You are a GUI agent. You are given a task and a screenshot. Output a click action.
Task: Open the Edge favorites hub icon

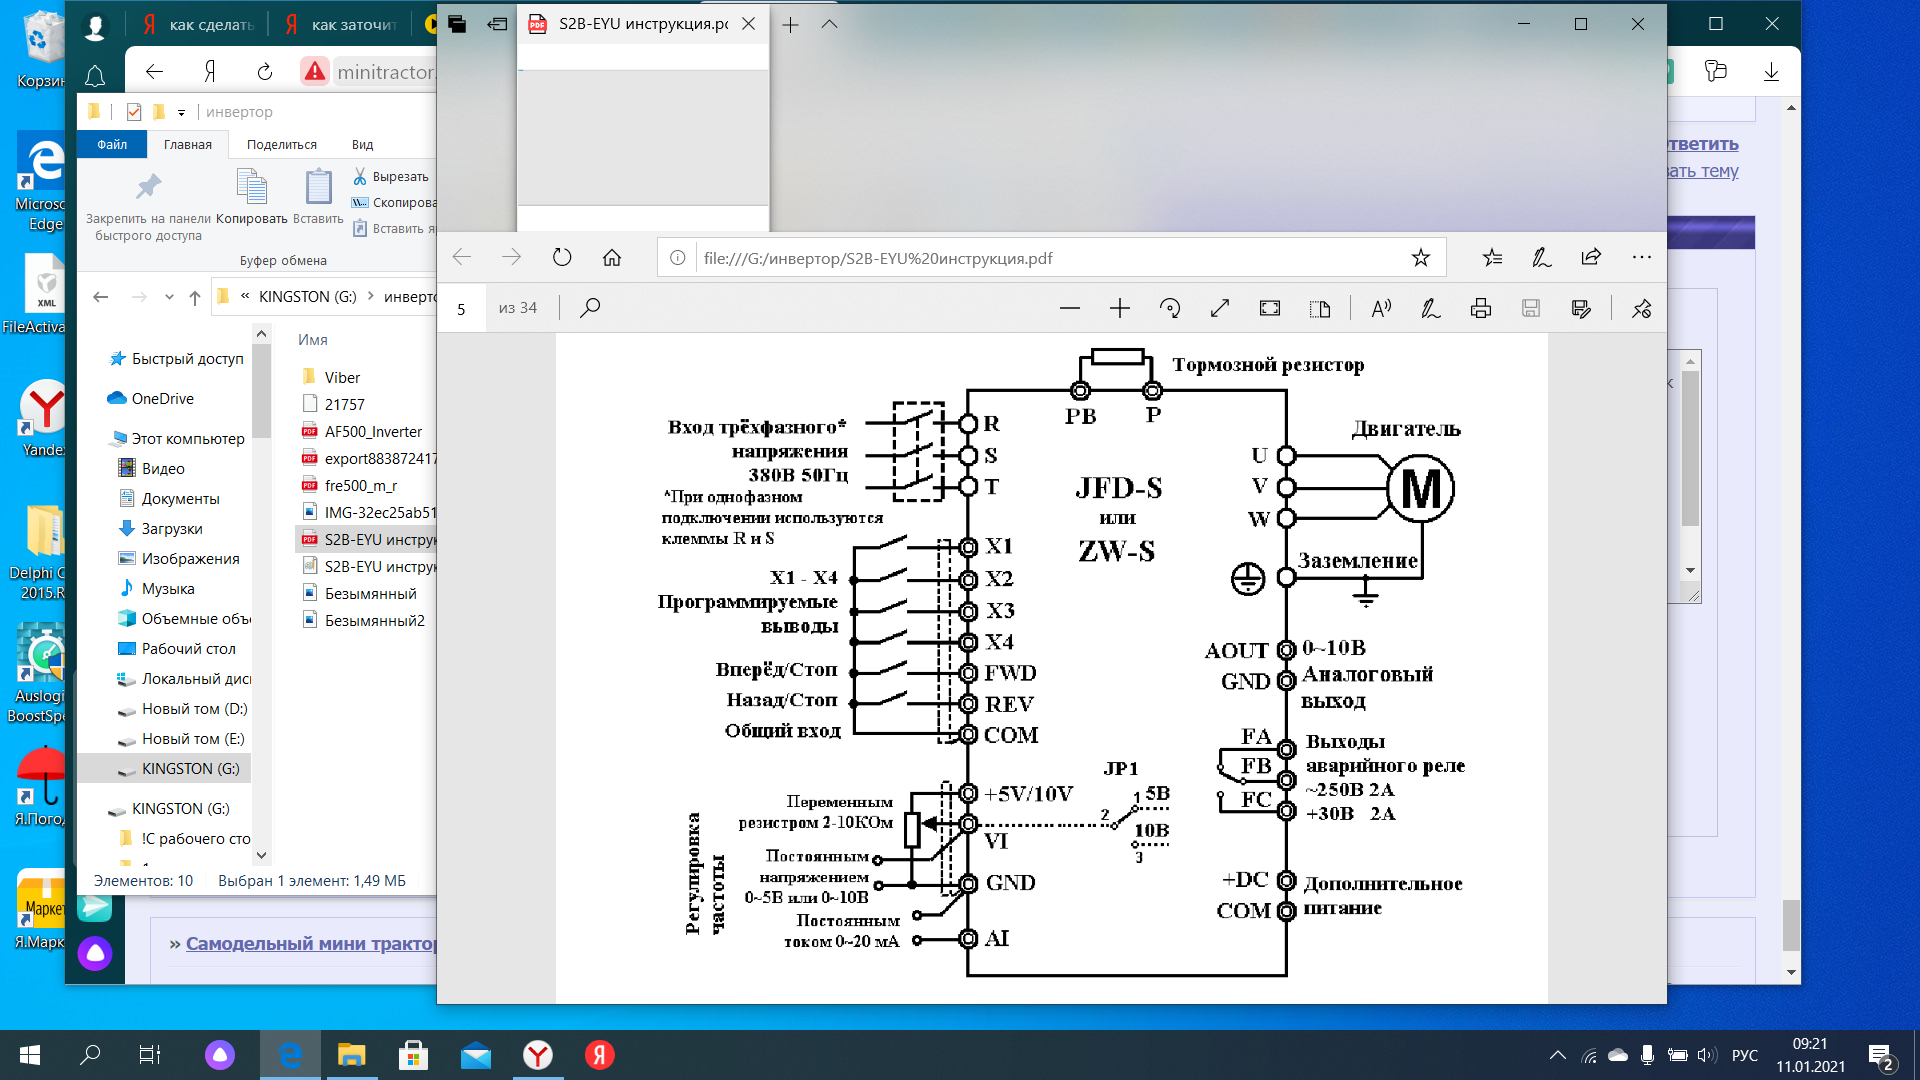[x=1492, y=257]
